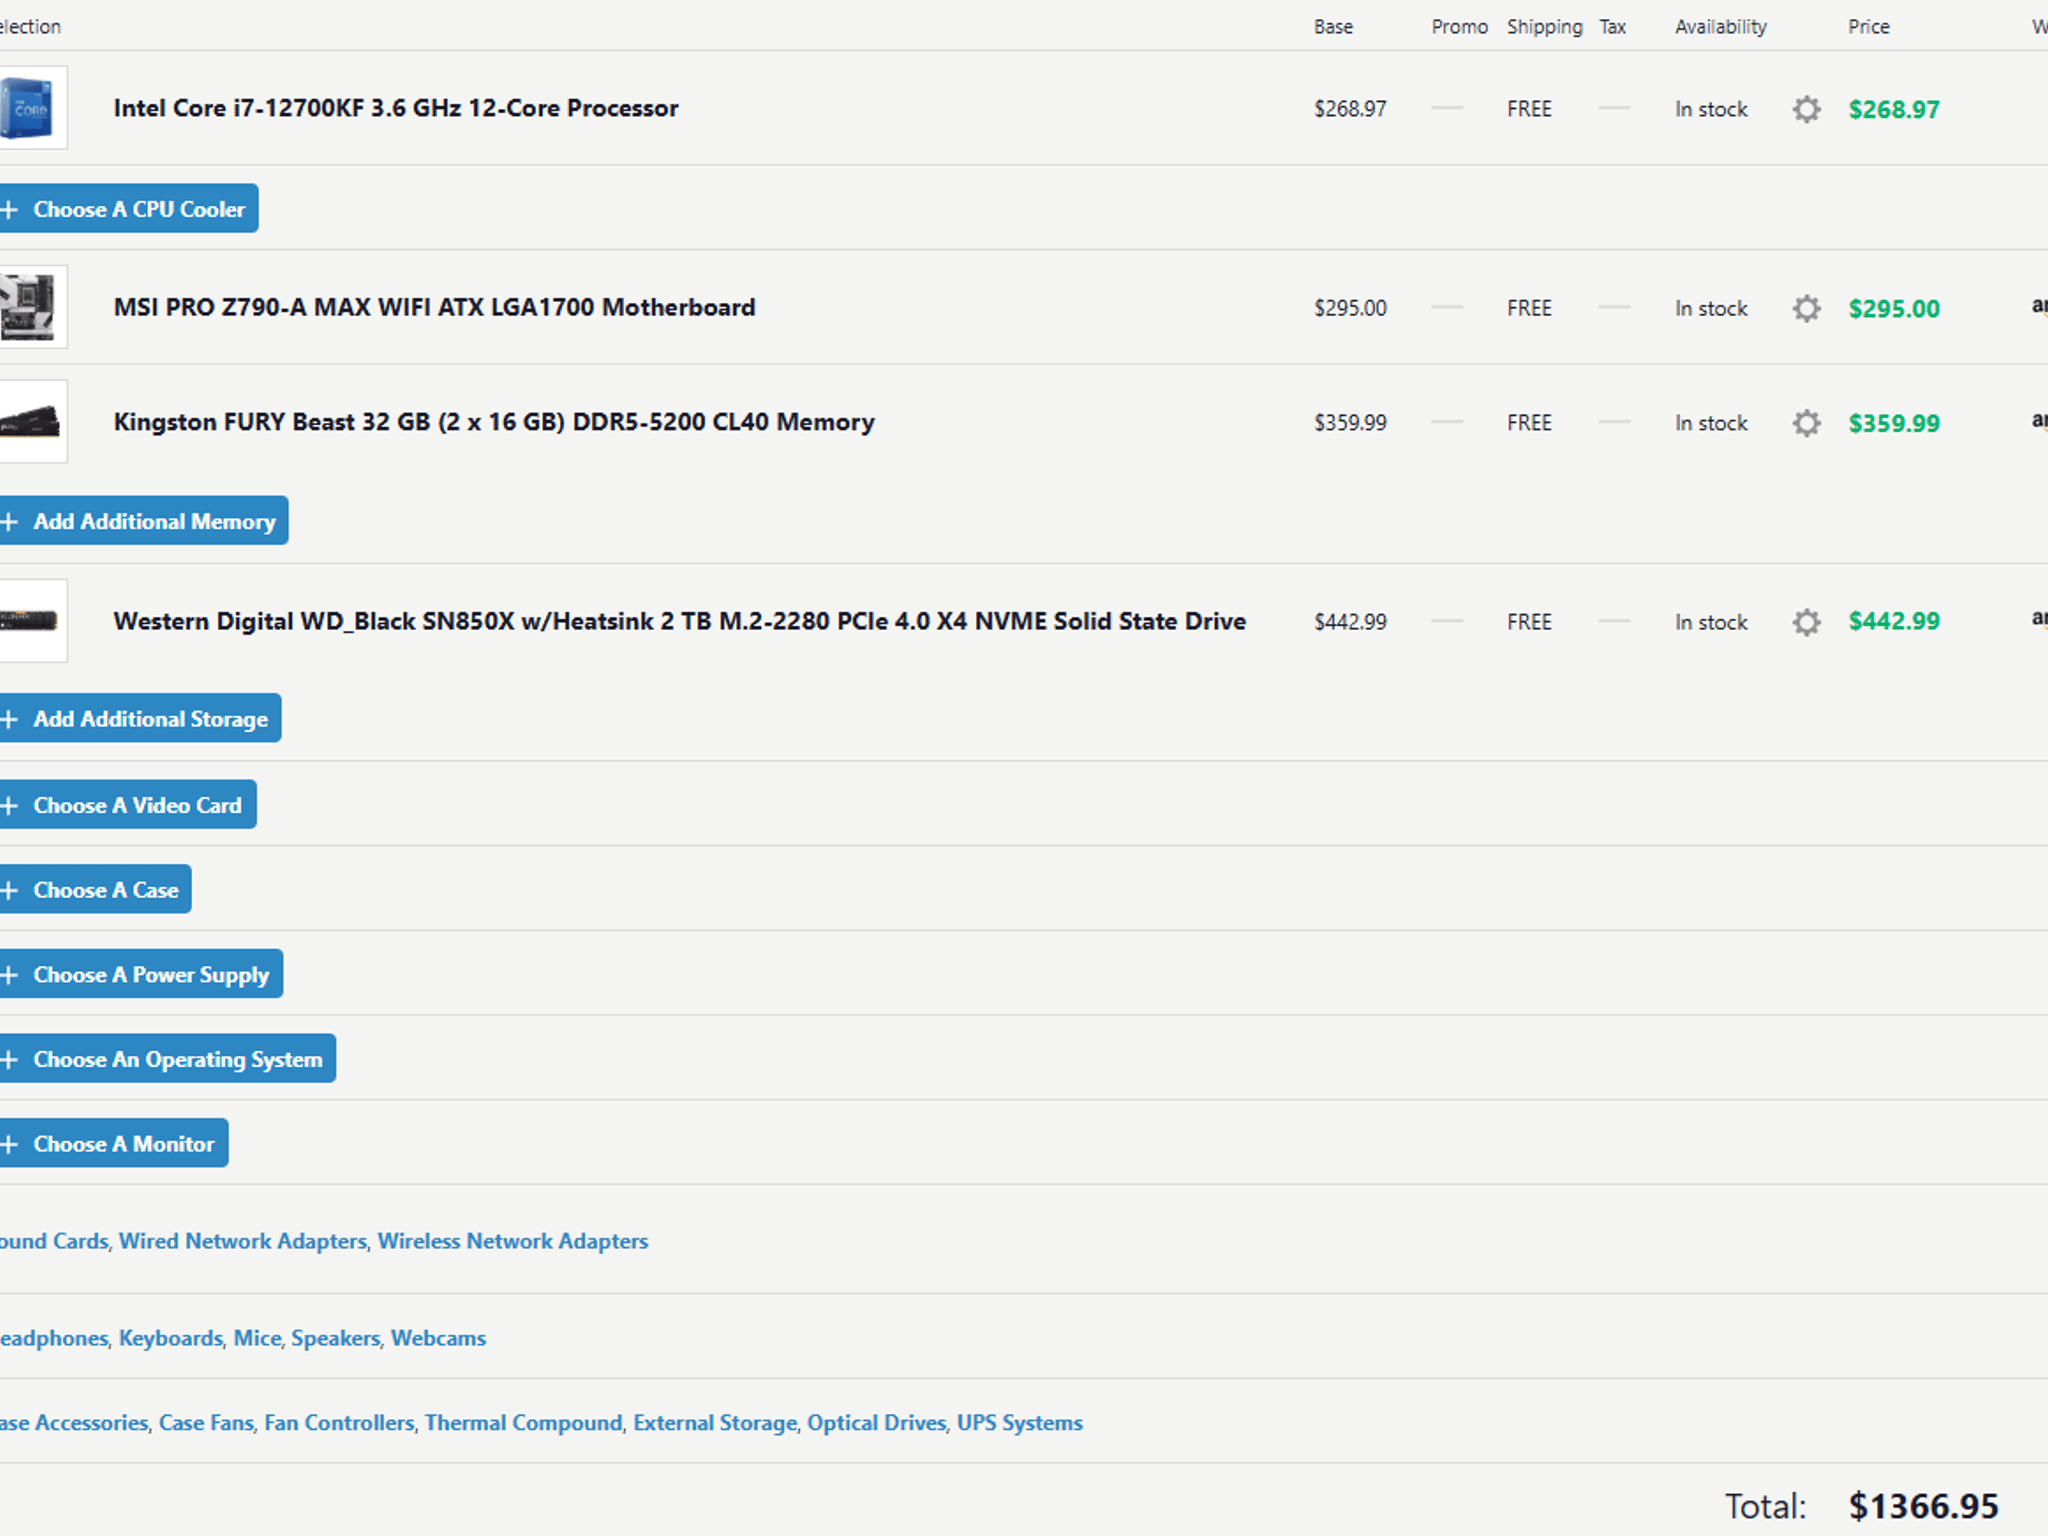Open Webcams category link
Image resolution: width=2048 pixels, height=1536 pixels.
[x=438, y=1338]
